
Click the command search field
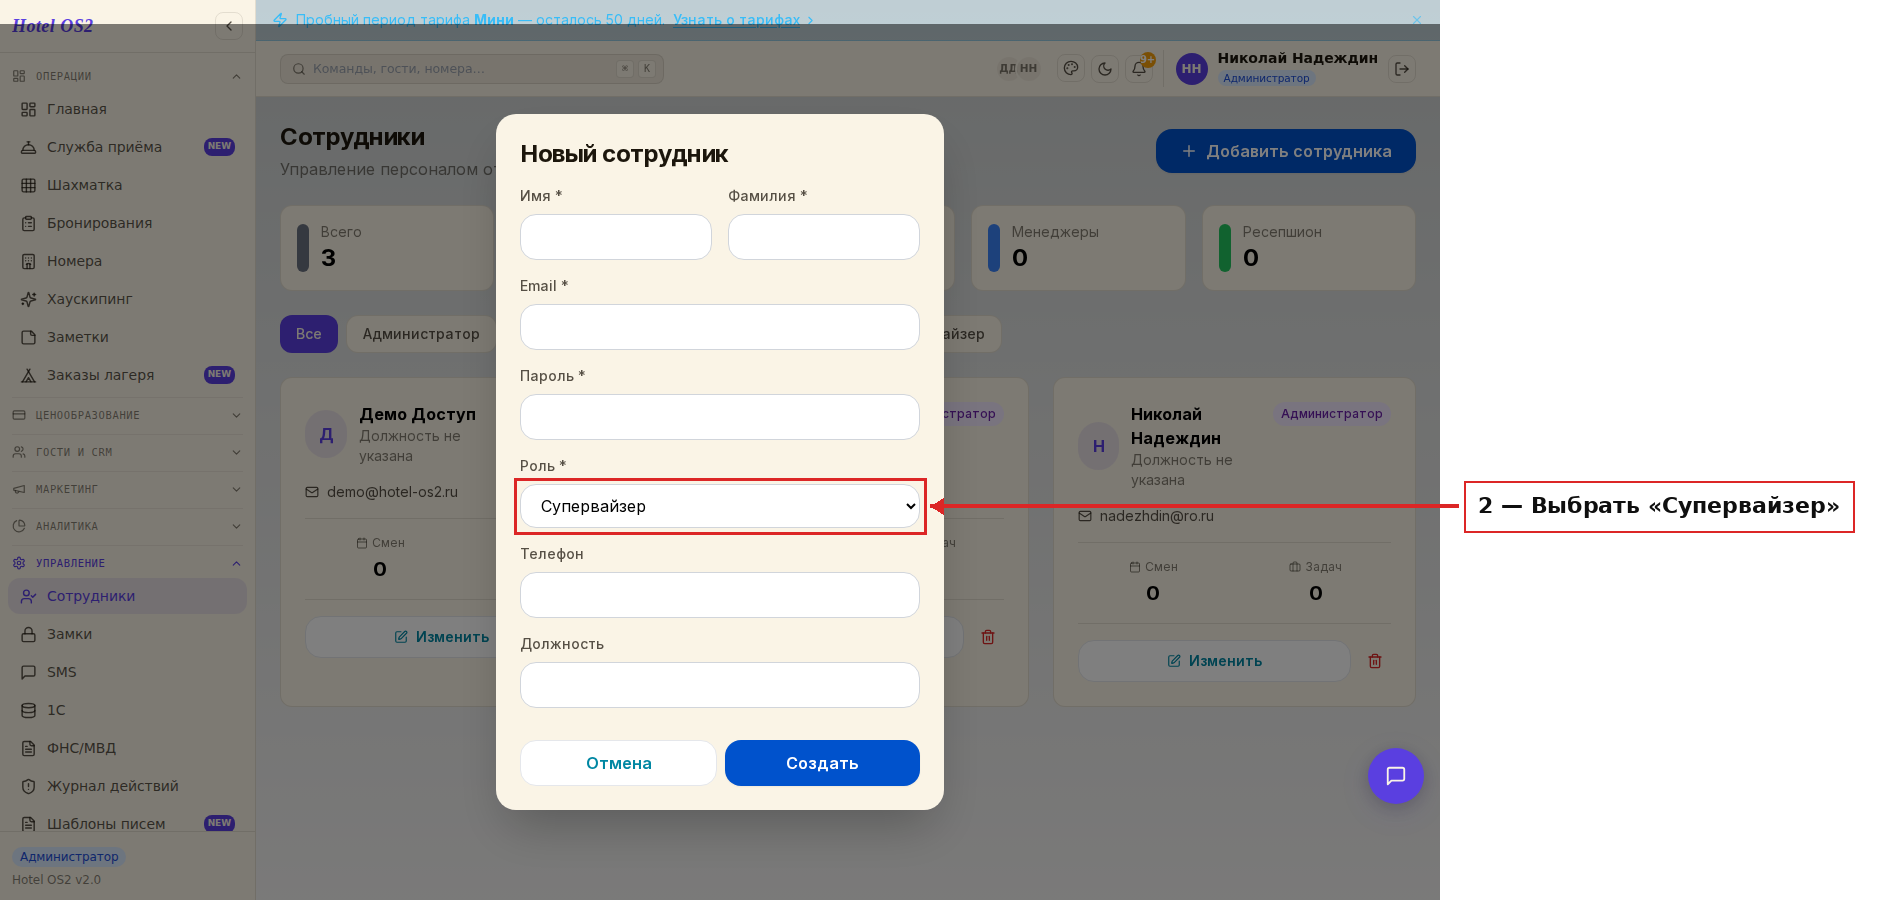point(472,69)
